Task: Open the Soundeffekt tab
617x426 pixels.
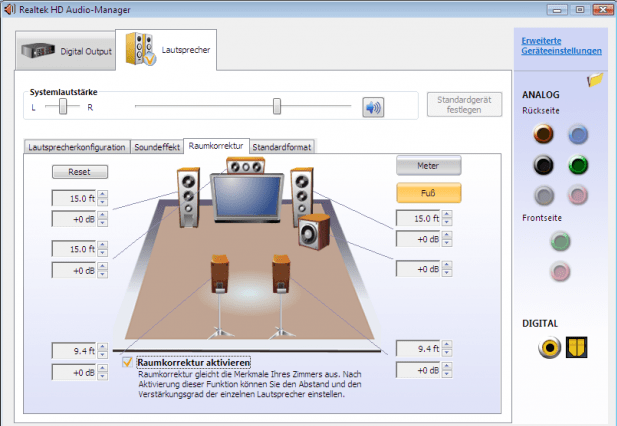Action: click(x=157, y=147)
